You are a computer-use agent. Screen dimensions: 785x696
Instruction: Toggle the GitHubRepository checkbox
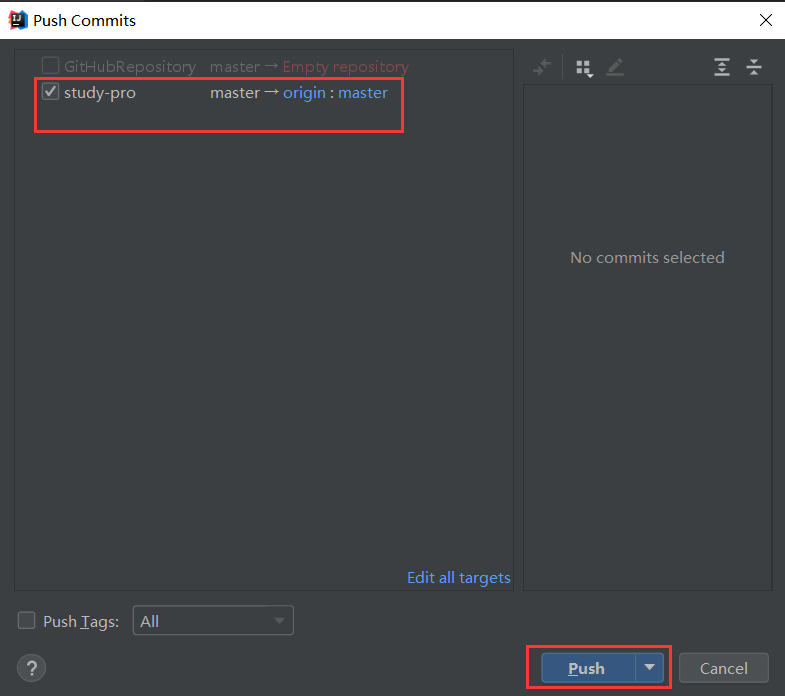(x=50, y=66)
